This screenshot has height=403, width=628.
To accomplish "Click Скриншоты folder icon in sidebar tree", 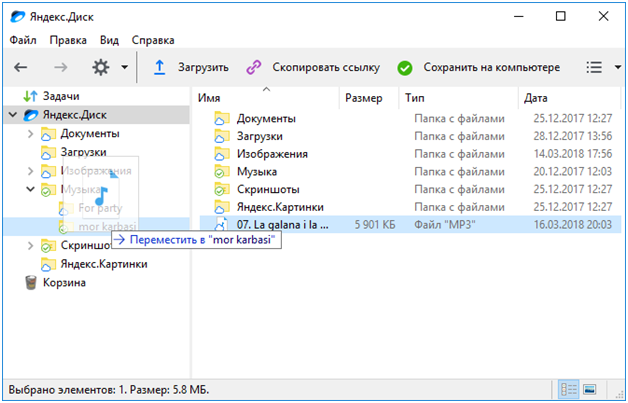I will pos(48,246).
